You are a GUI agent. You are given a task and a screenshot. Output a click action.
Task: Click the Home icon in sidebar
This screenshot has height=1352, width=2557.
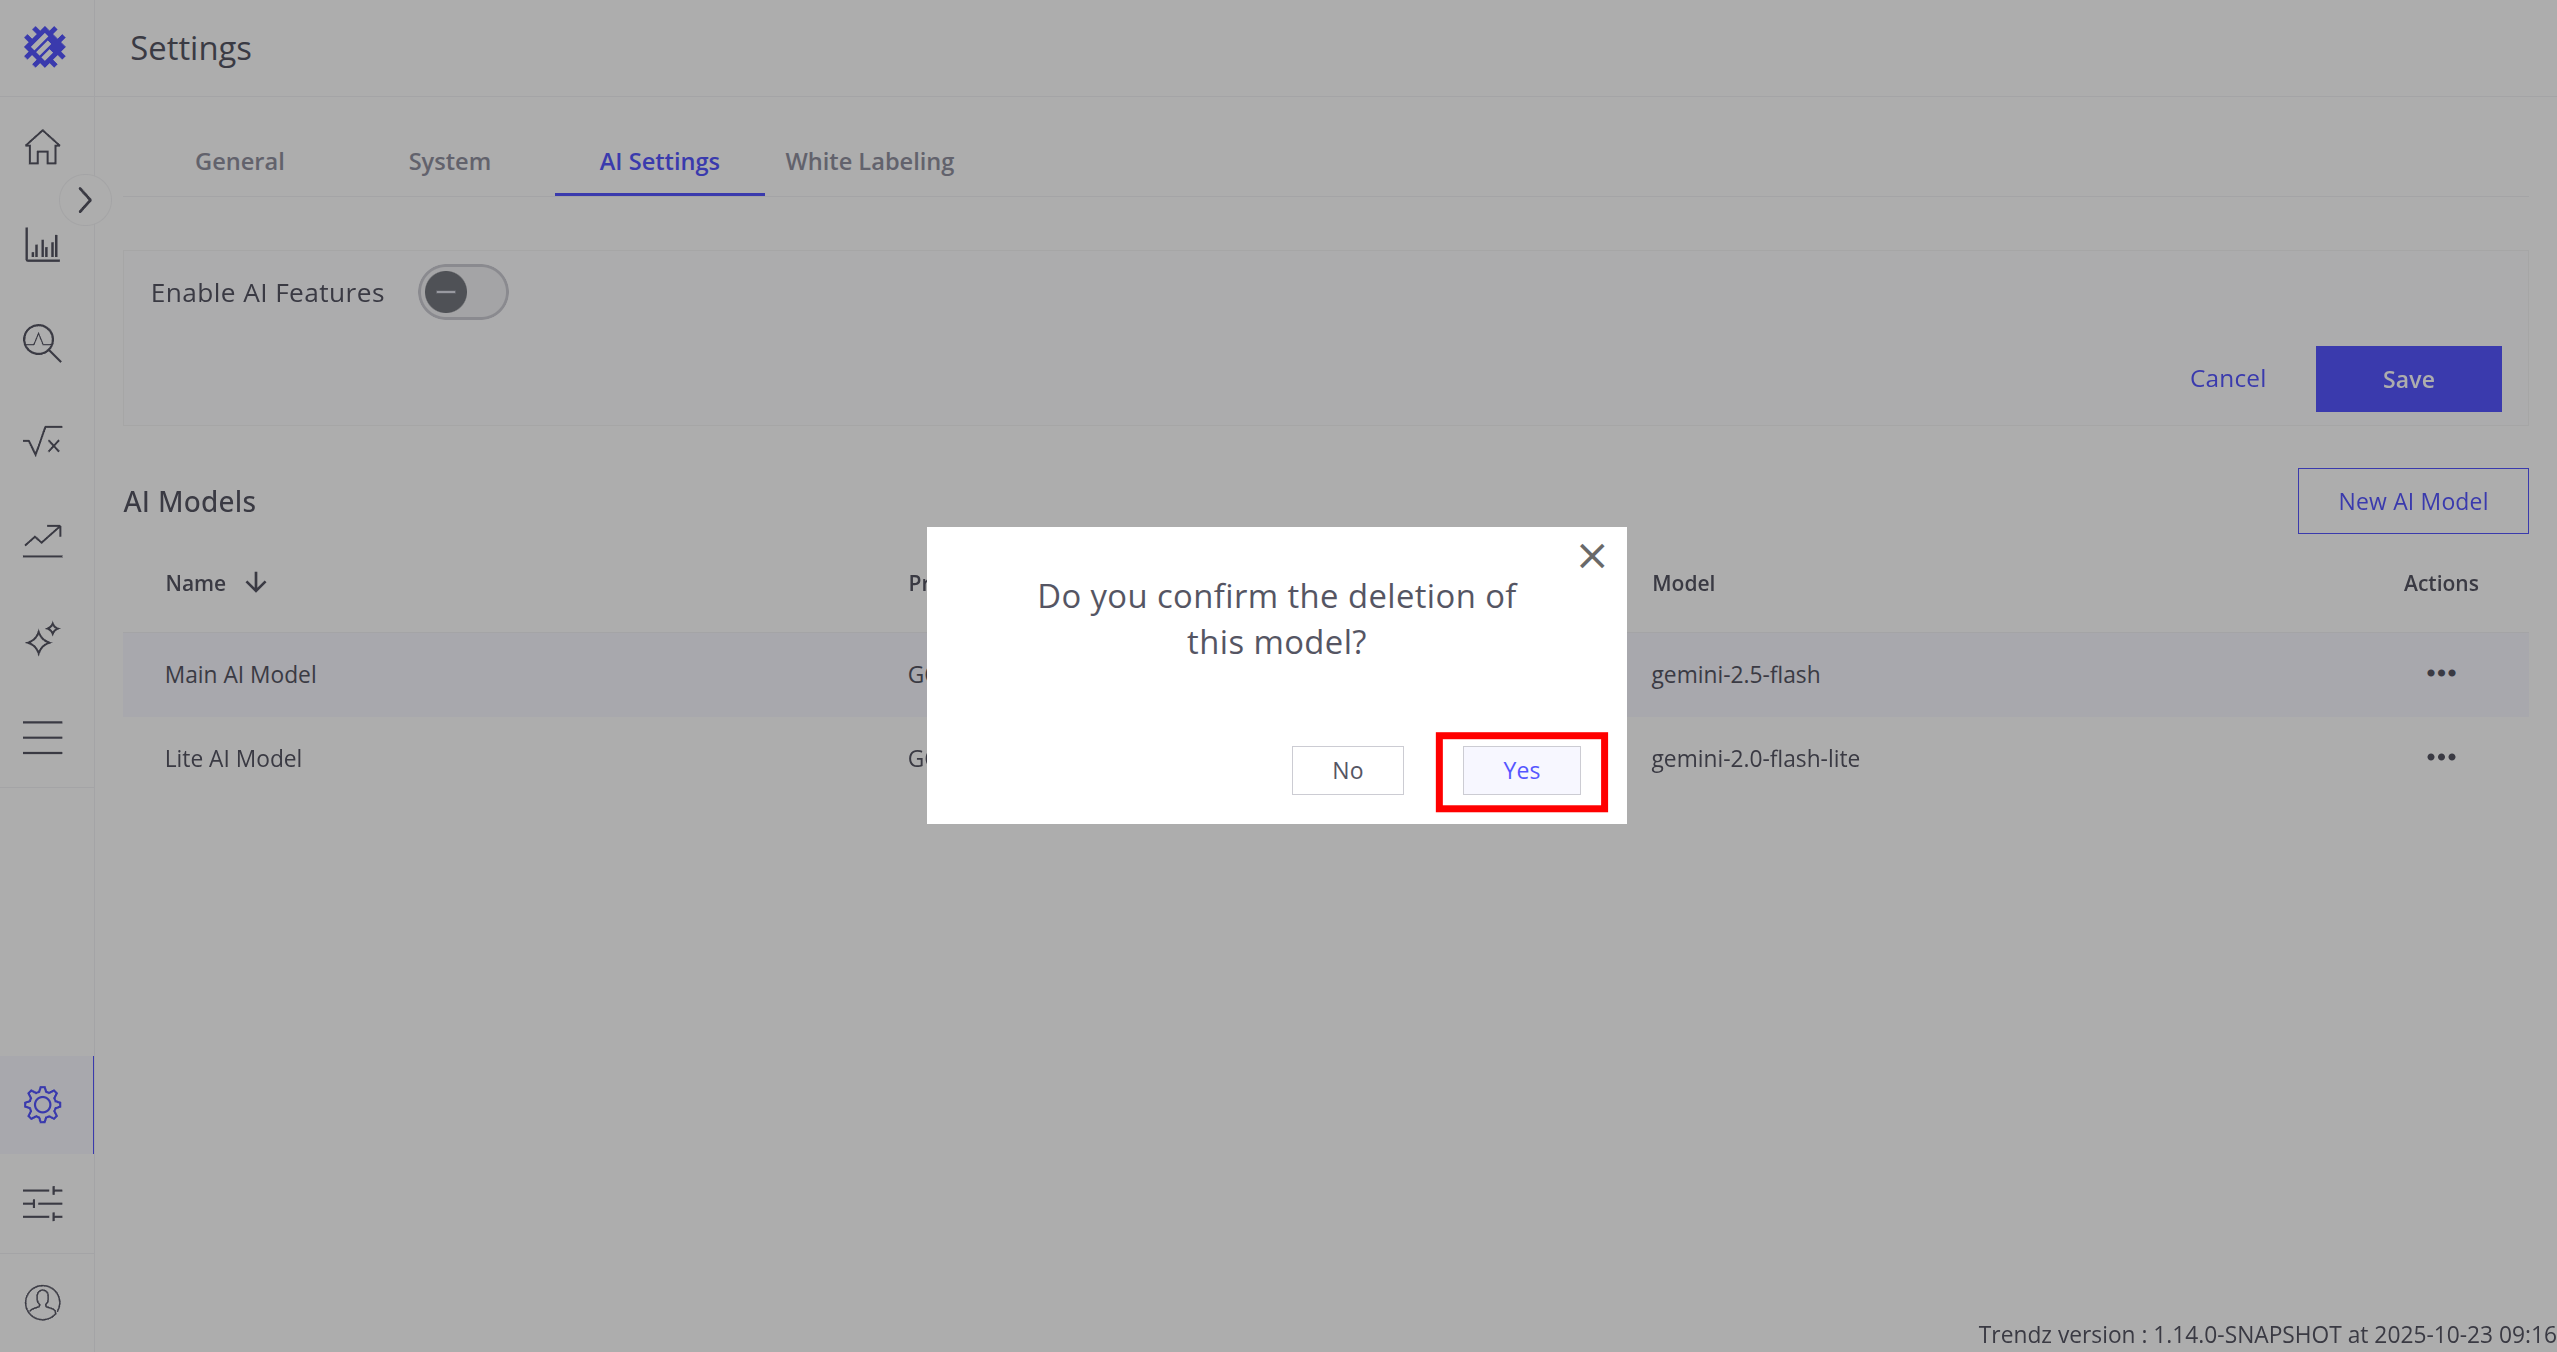tap(42, 148)
